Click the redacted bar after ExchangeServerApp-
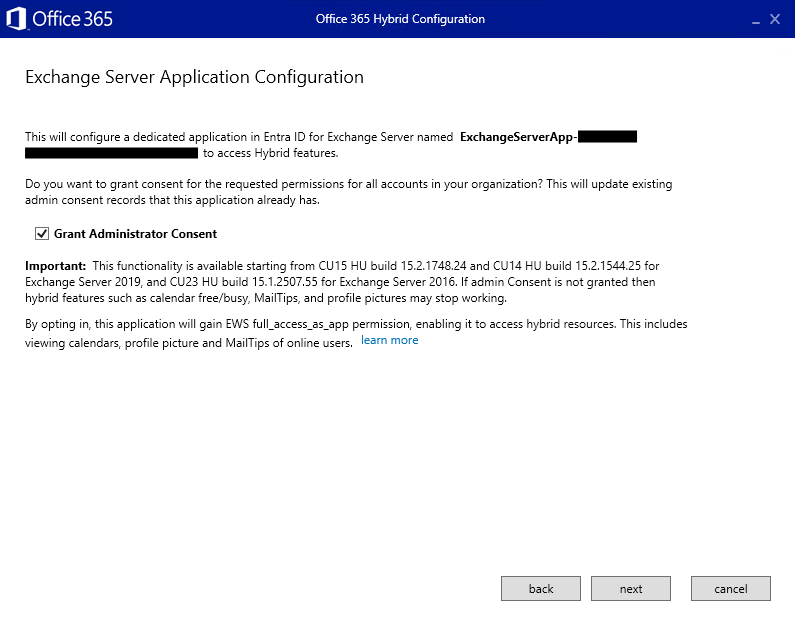Image resolution: width=795 pixels, height=625 pixels. pyautogui.click(x=607, y=136)
